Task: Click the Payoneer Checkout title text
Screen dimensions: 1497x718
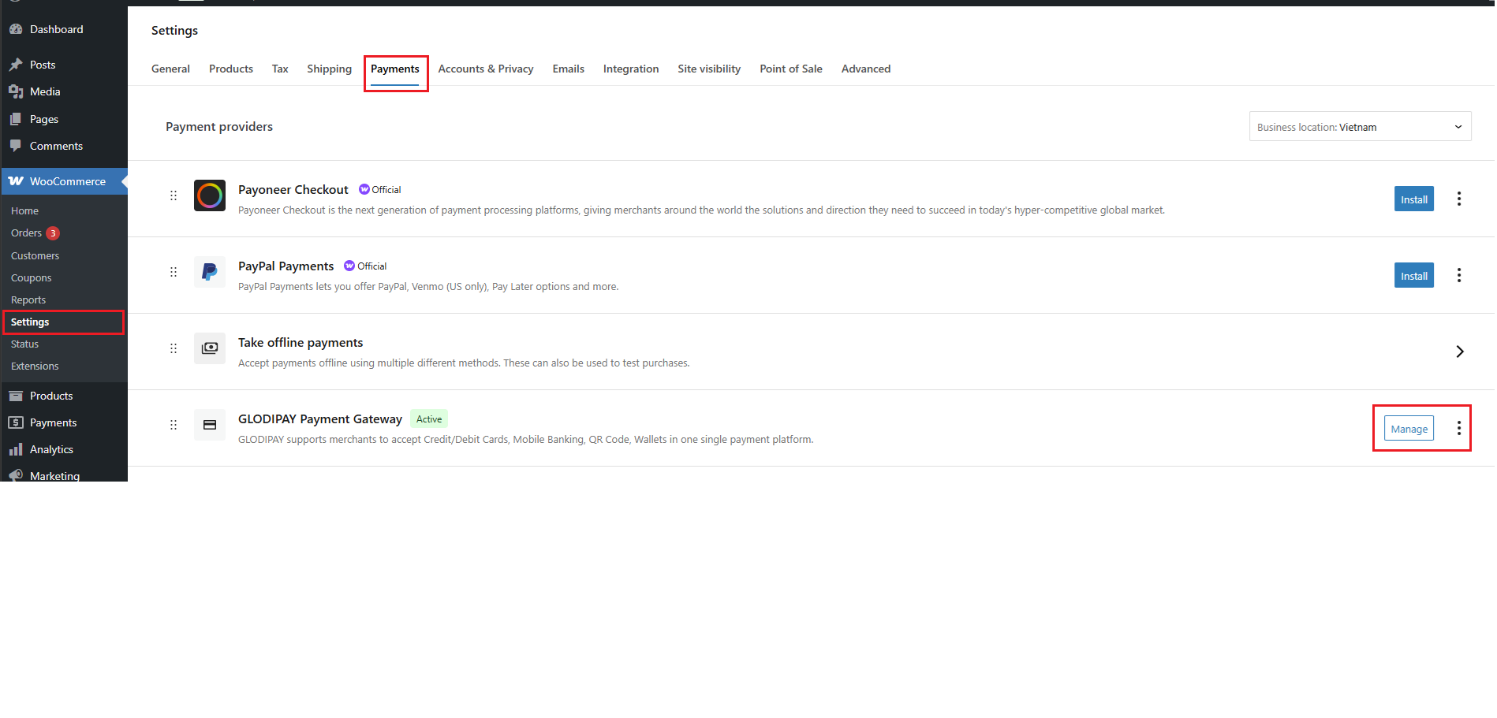Action: tap(293, 190)
